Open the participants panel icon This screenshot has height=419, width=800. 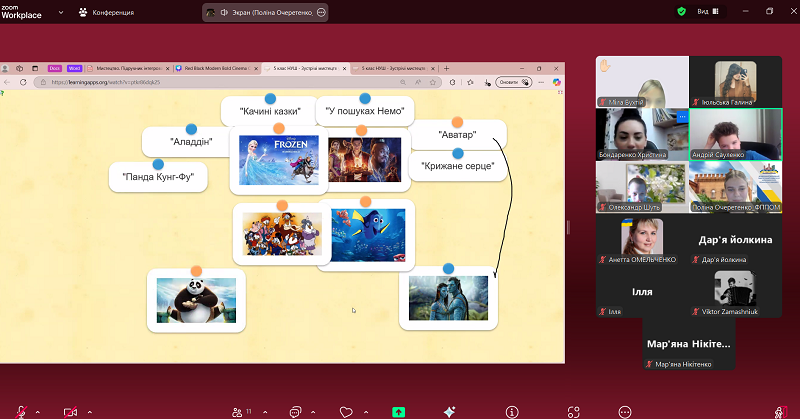tap(237, 412)
